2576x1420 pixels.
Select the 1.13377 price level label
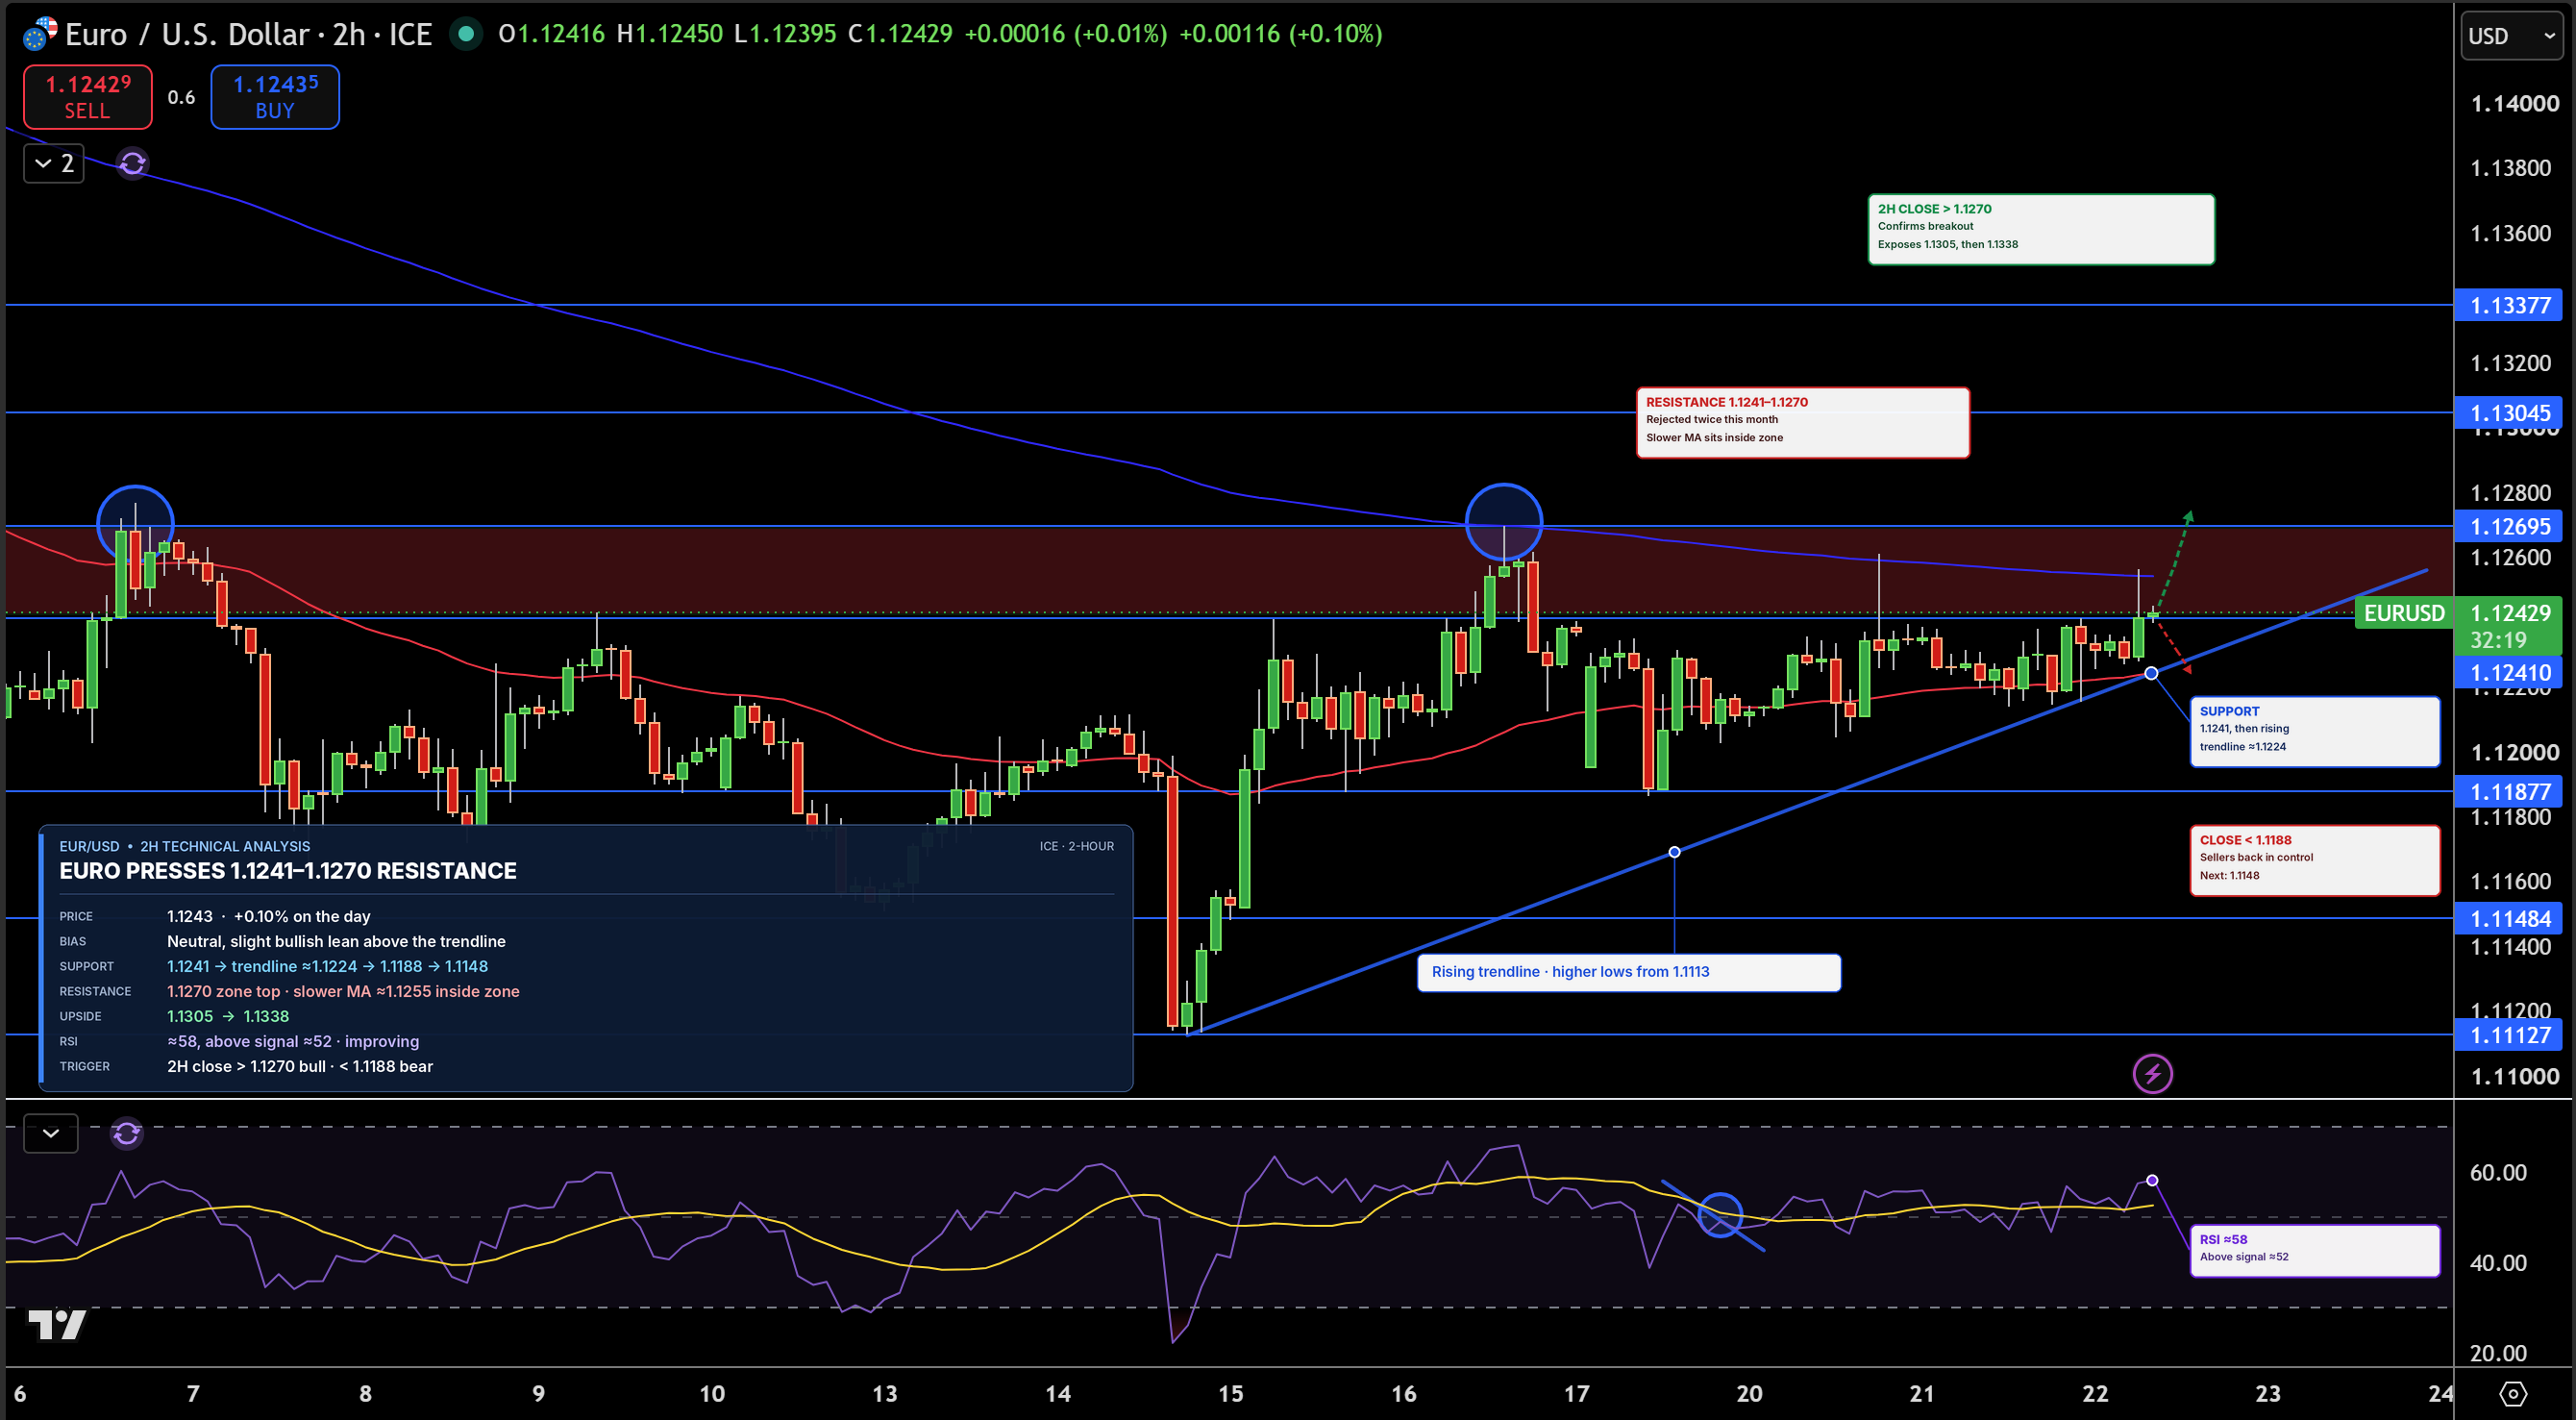(2509, 306)
